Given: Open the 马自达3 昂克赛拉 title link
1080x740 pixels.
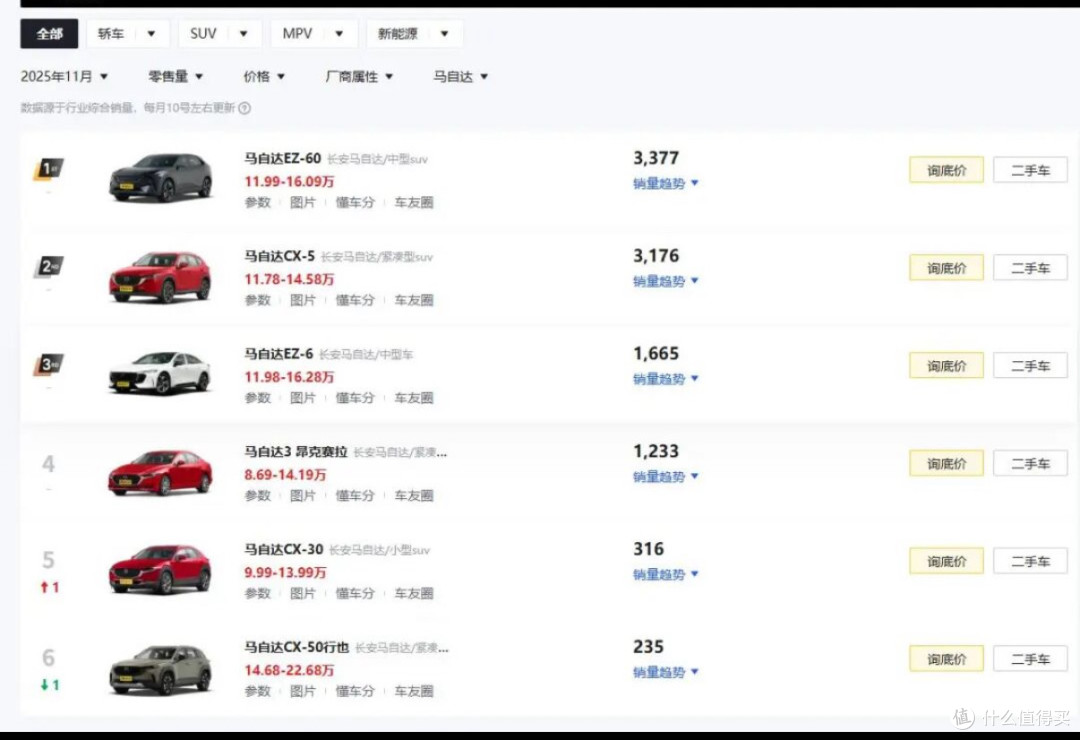Looking at the screenshot, I should pyautogui.click(x=295, y=452).
